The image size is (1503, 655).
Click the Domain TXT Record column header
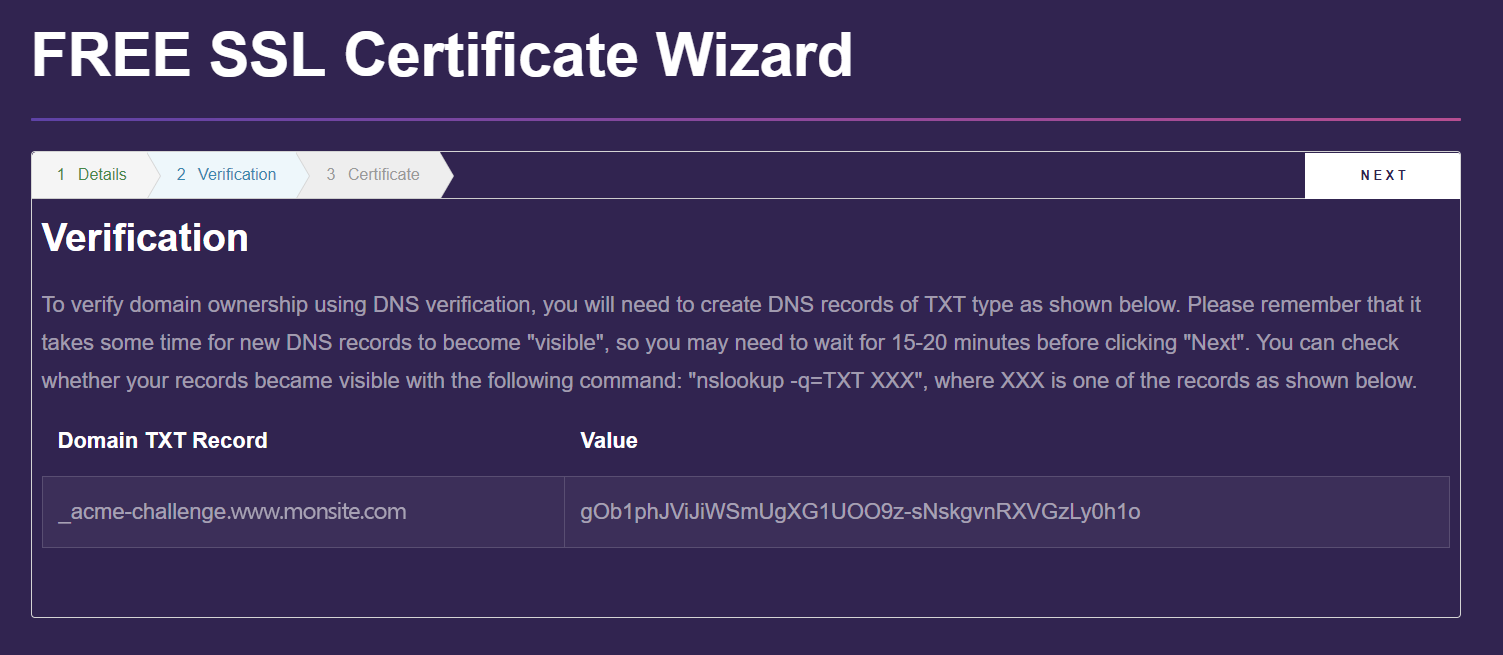point(163,440)
